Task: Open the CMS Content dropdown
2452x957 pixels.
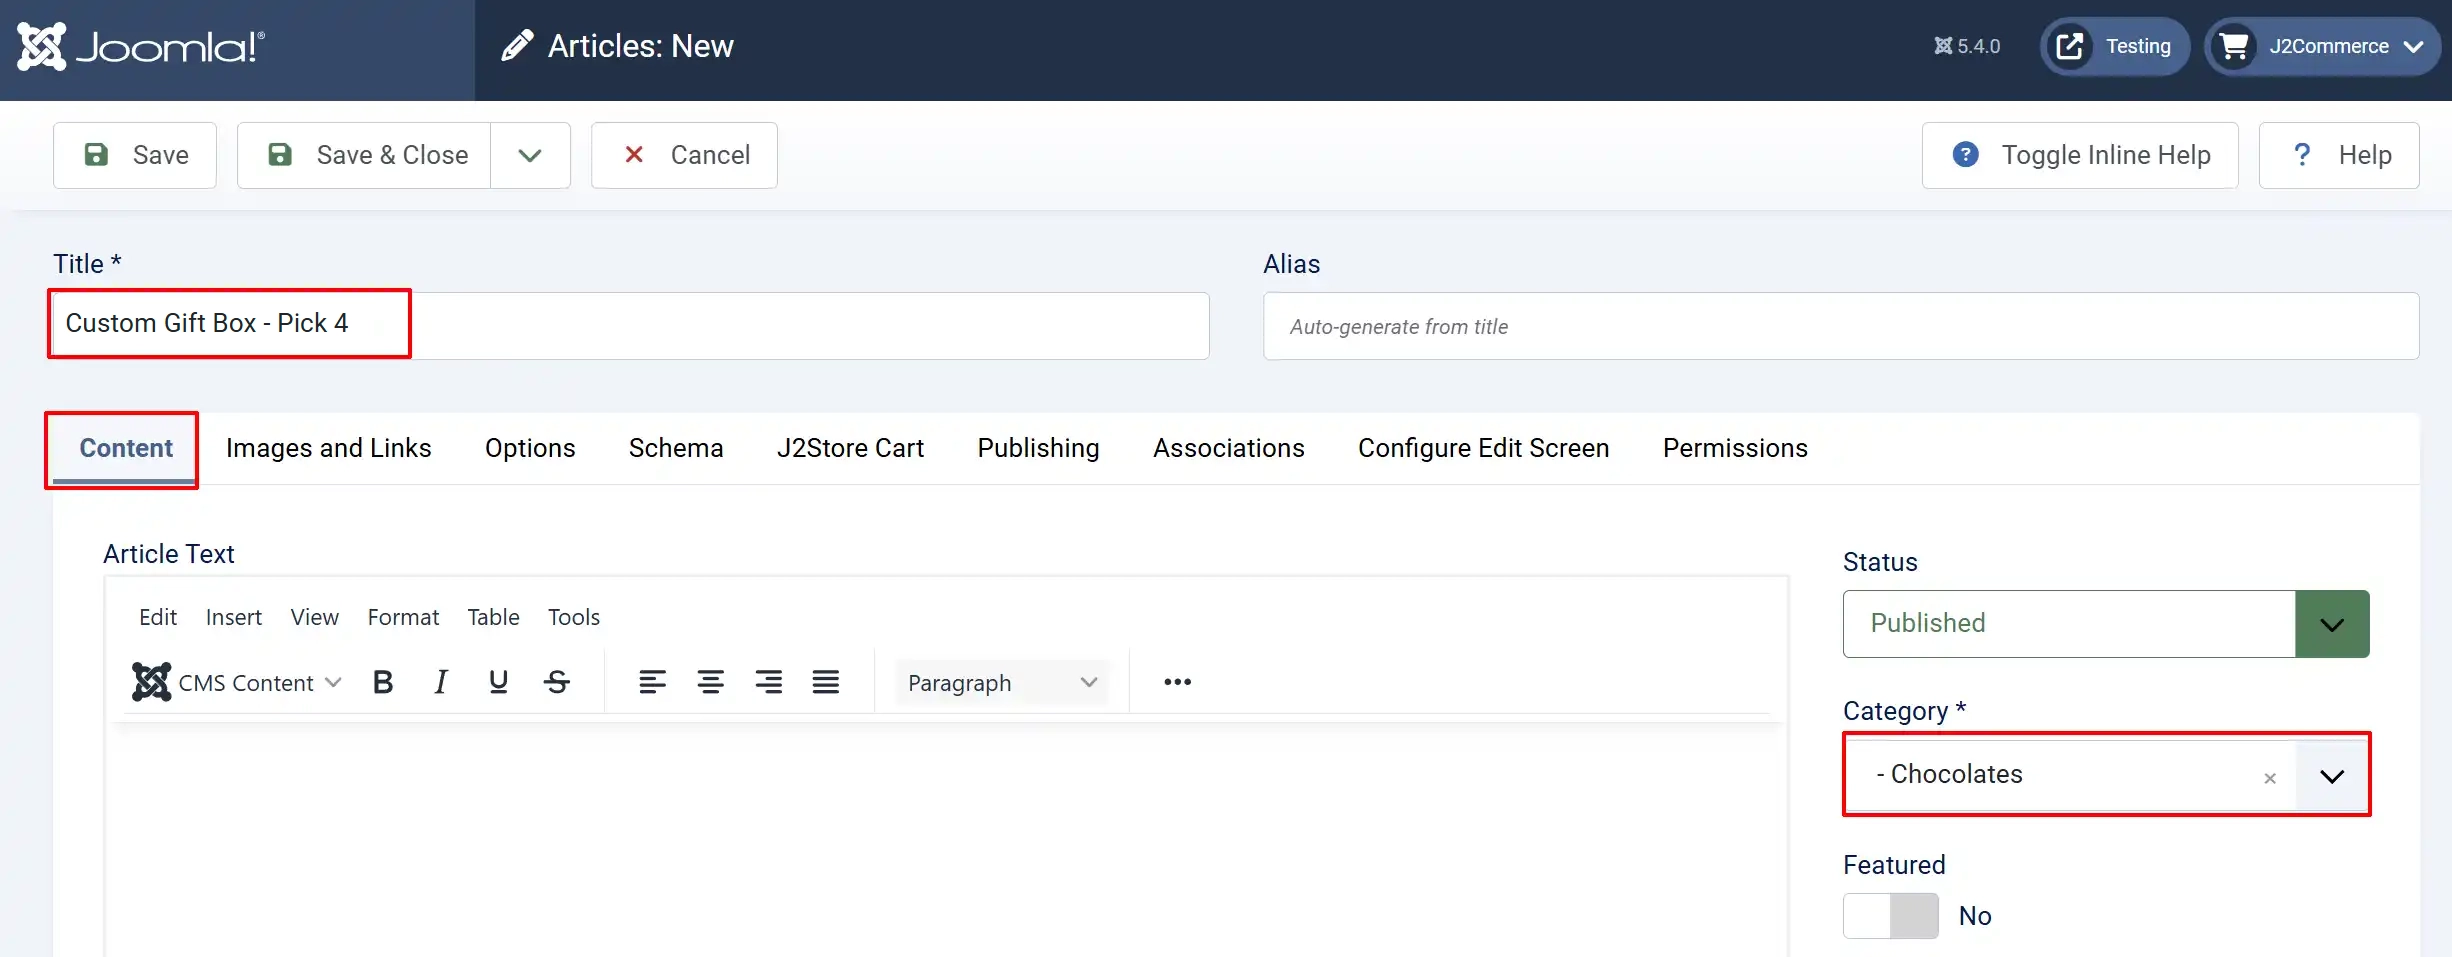Action: (238, 682)
